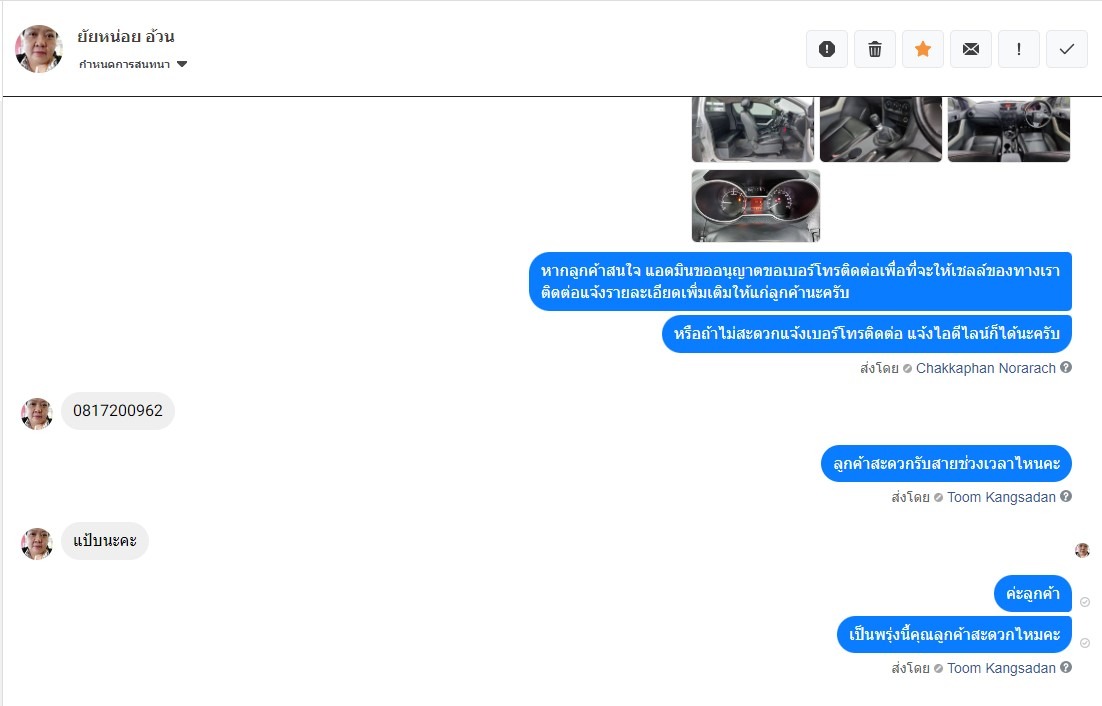
Task: Open the conversation assignment dropdown arrow
Action: coord(182,64)
